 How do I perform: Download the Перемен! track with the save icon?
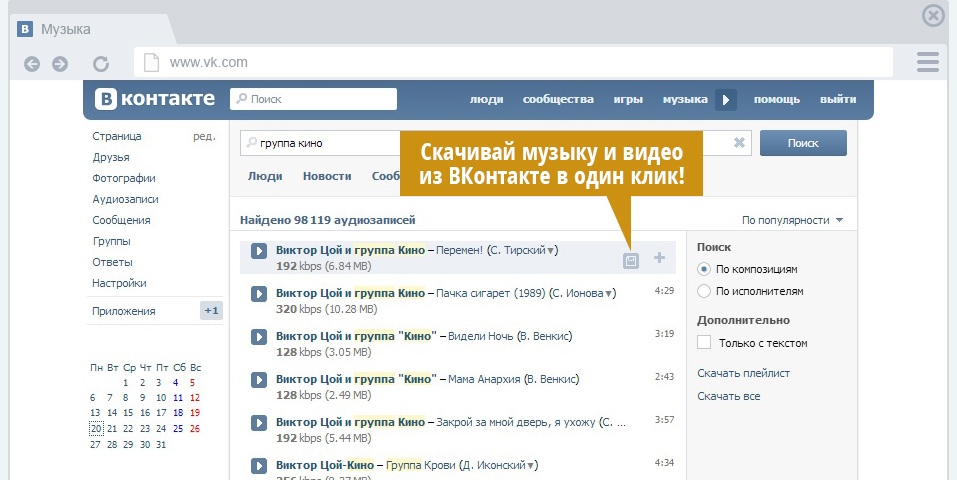630,261
